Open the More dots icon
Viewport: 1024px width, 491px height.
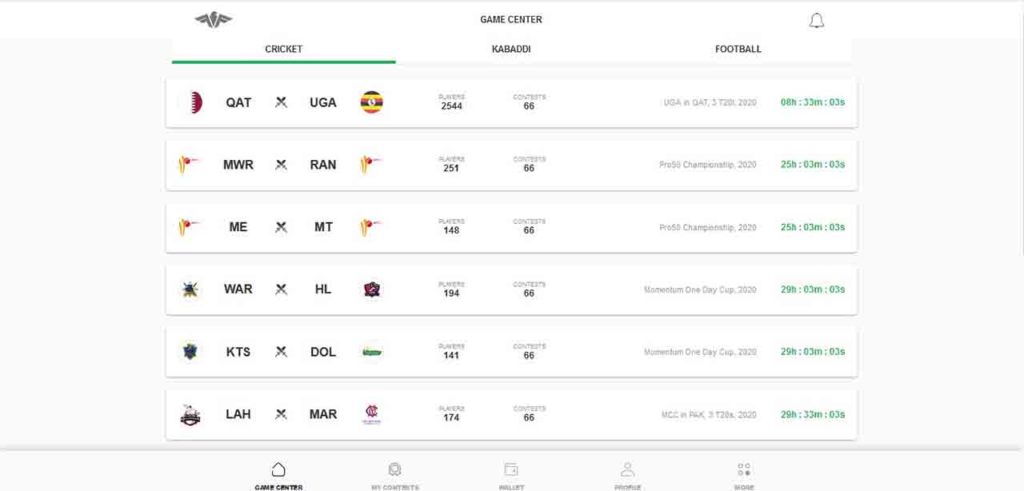744,469
